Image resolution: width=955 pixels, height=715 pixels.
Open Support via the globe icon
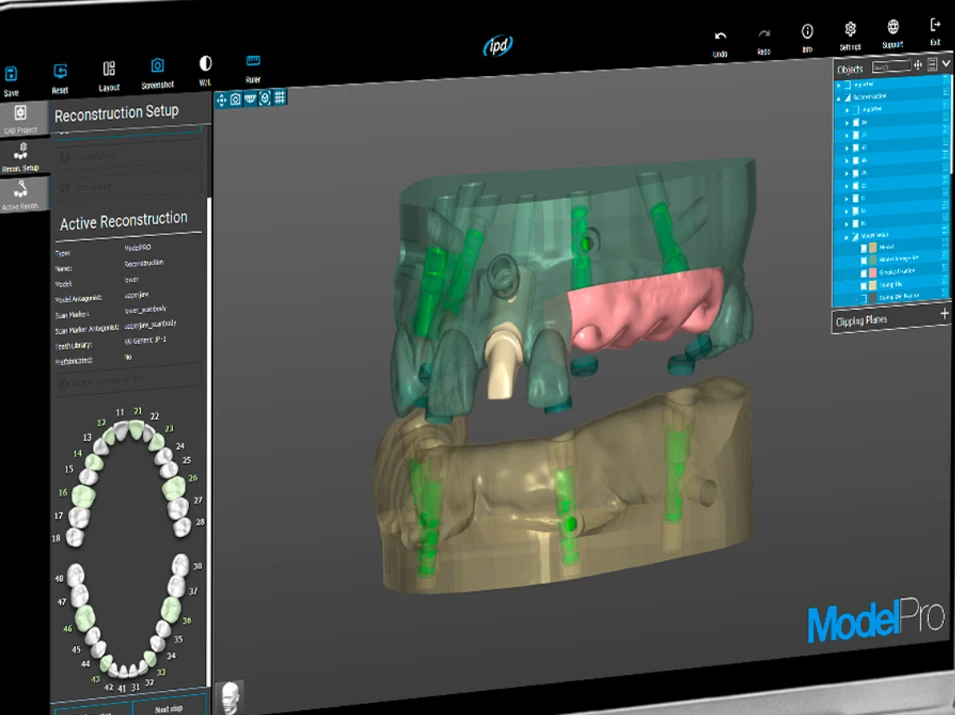pyautogui.click(x=893, y=26)
